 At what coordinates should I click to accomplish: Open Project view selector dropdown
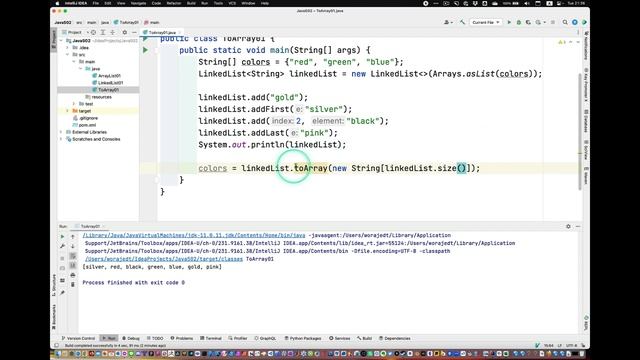point(76,32)
